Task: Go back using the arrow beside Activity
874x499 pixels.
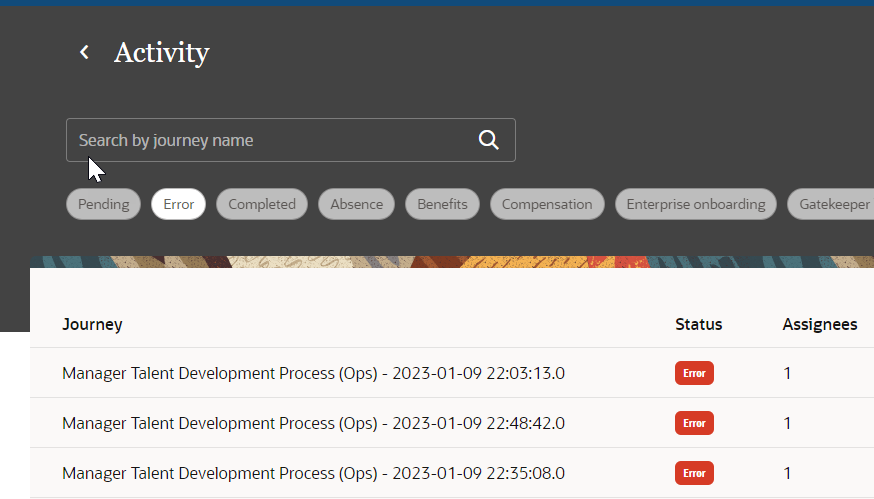Action: pyautogui.click(x=84, y=52)
